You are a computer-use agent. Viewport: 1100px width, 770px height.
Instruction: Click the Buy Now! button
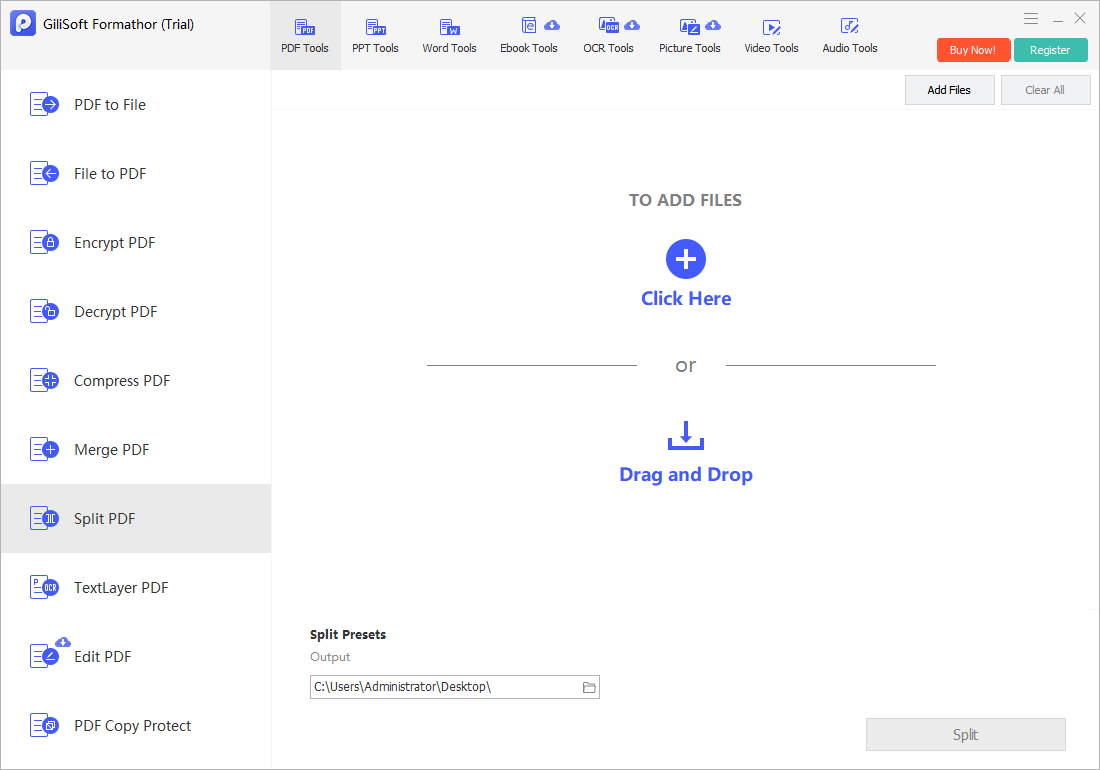click(973, 50)
